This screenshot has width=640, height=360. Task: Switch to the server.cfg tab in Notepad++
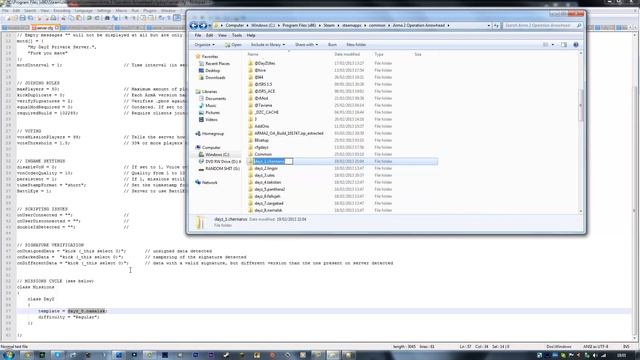click(44, 28)
